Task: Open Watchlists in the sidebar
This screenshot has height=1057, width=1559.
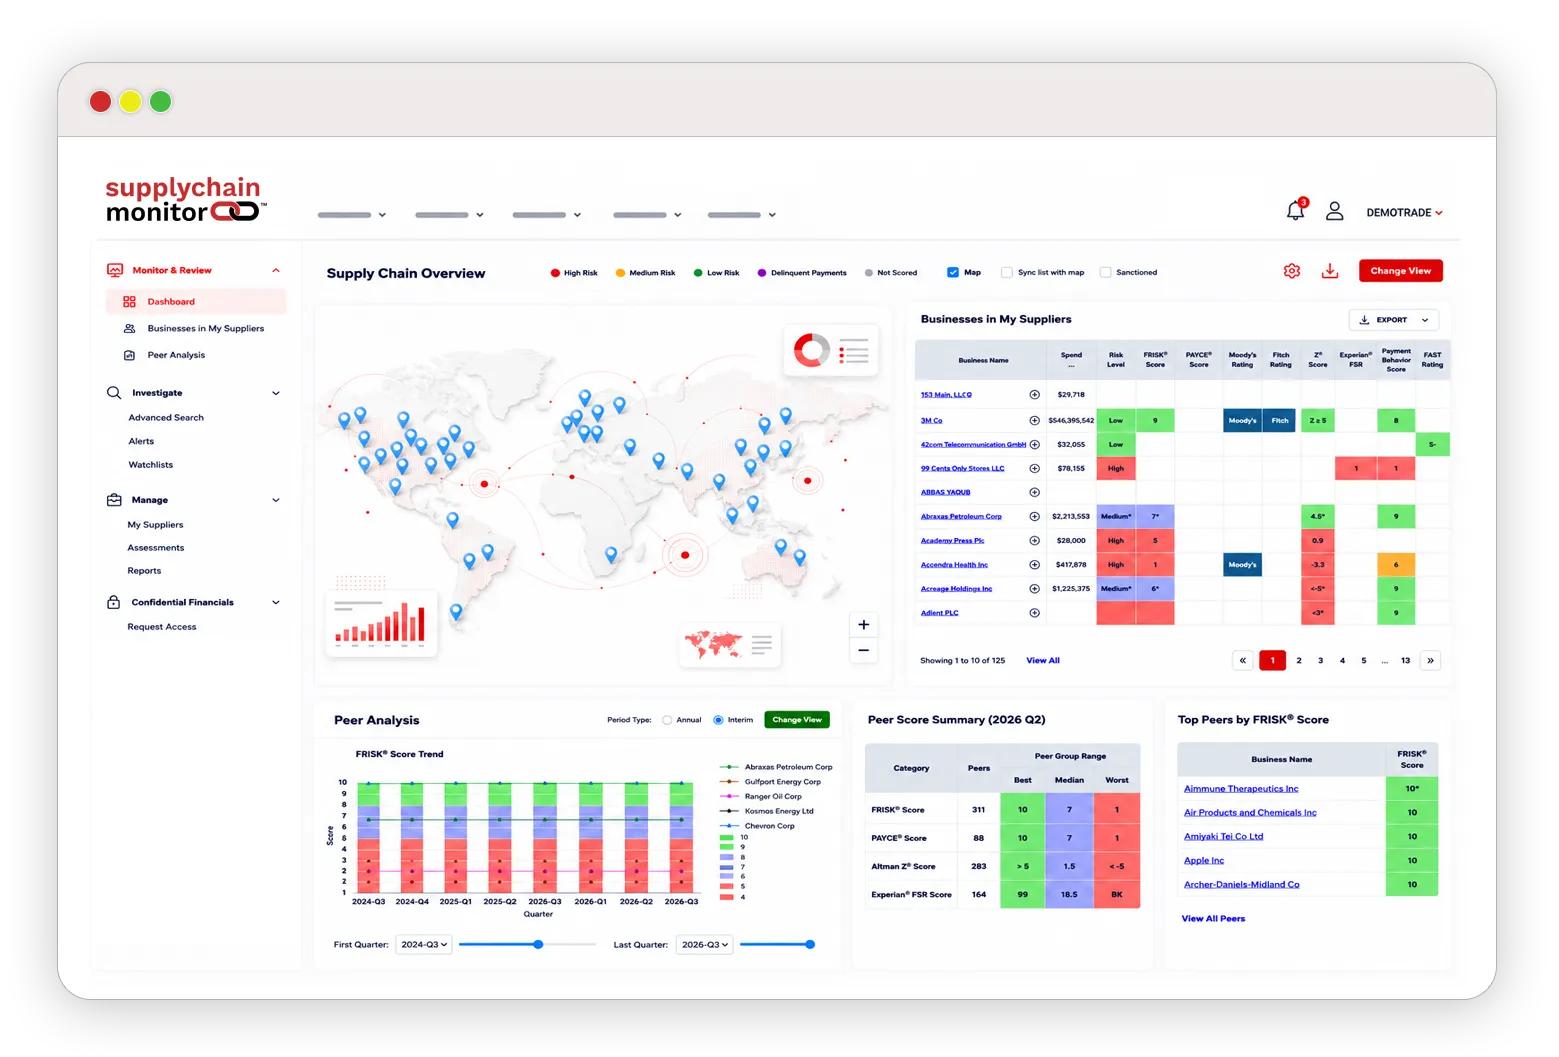Action: point(151,465)
